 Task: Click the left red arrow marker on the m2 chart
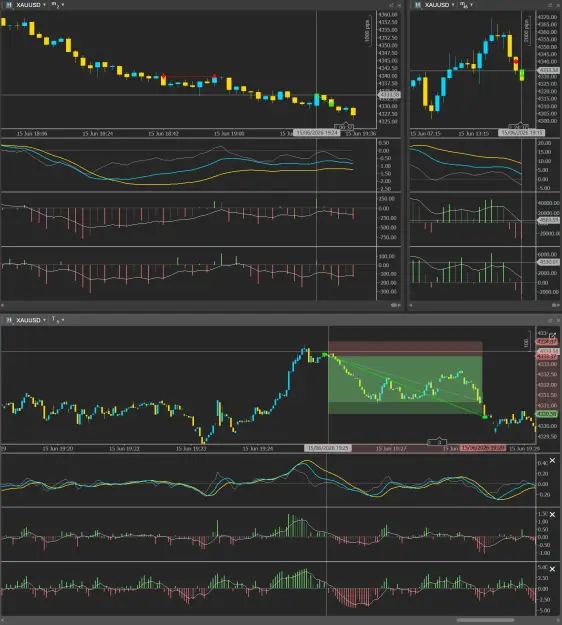click(x=163, y=76)
